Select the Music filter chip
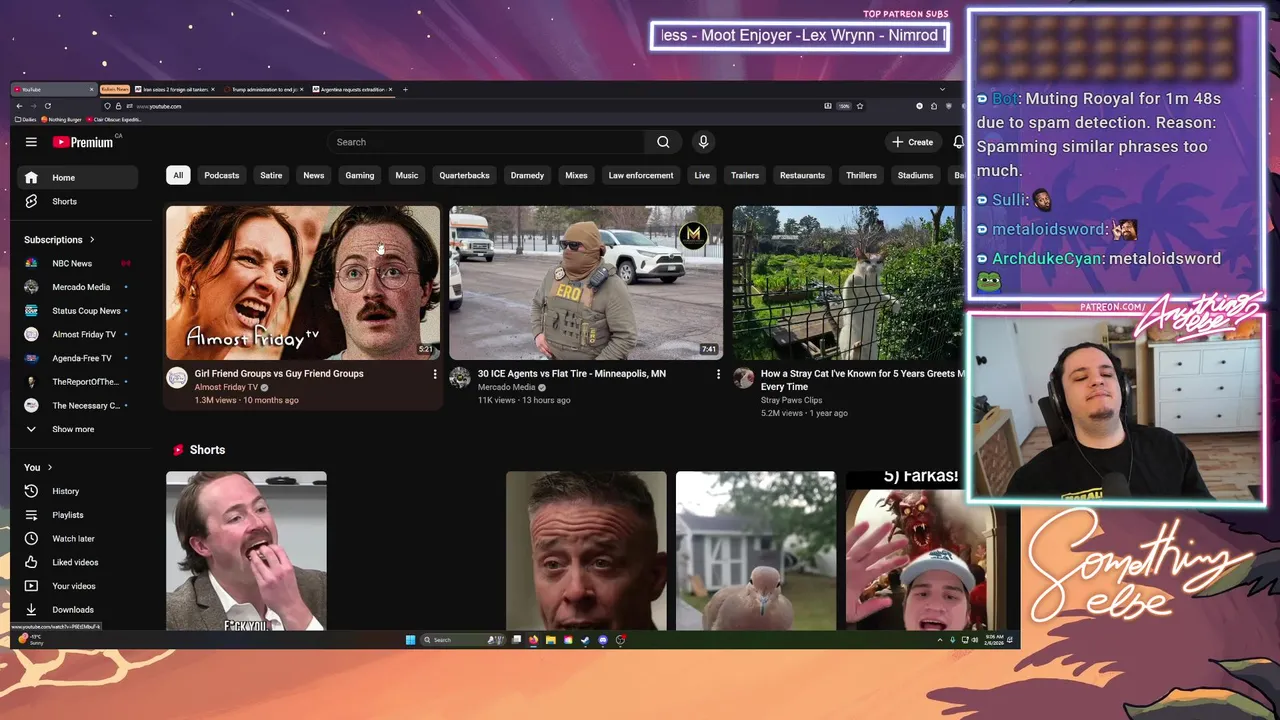This screenshot has height=720, width=1280. (407, 175)
